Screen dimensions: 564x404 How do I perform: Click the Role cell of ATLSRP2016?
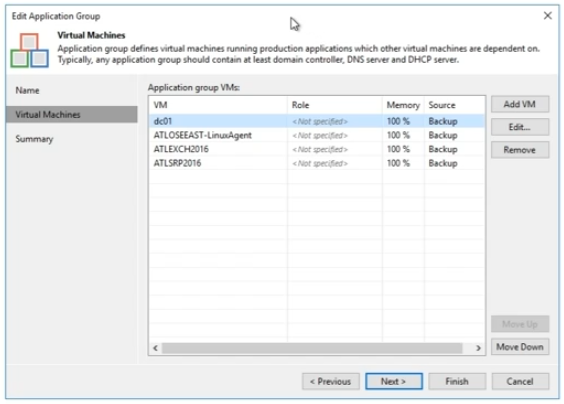pyautogui.click(x=320, y=164)
